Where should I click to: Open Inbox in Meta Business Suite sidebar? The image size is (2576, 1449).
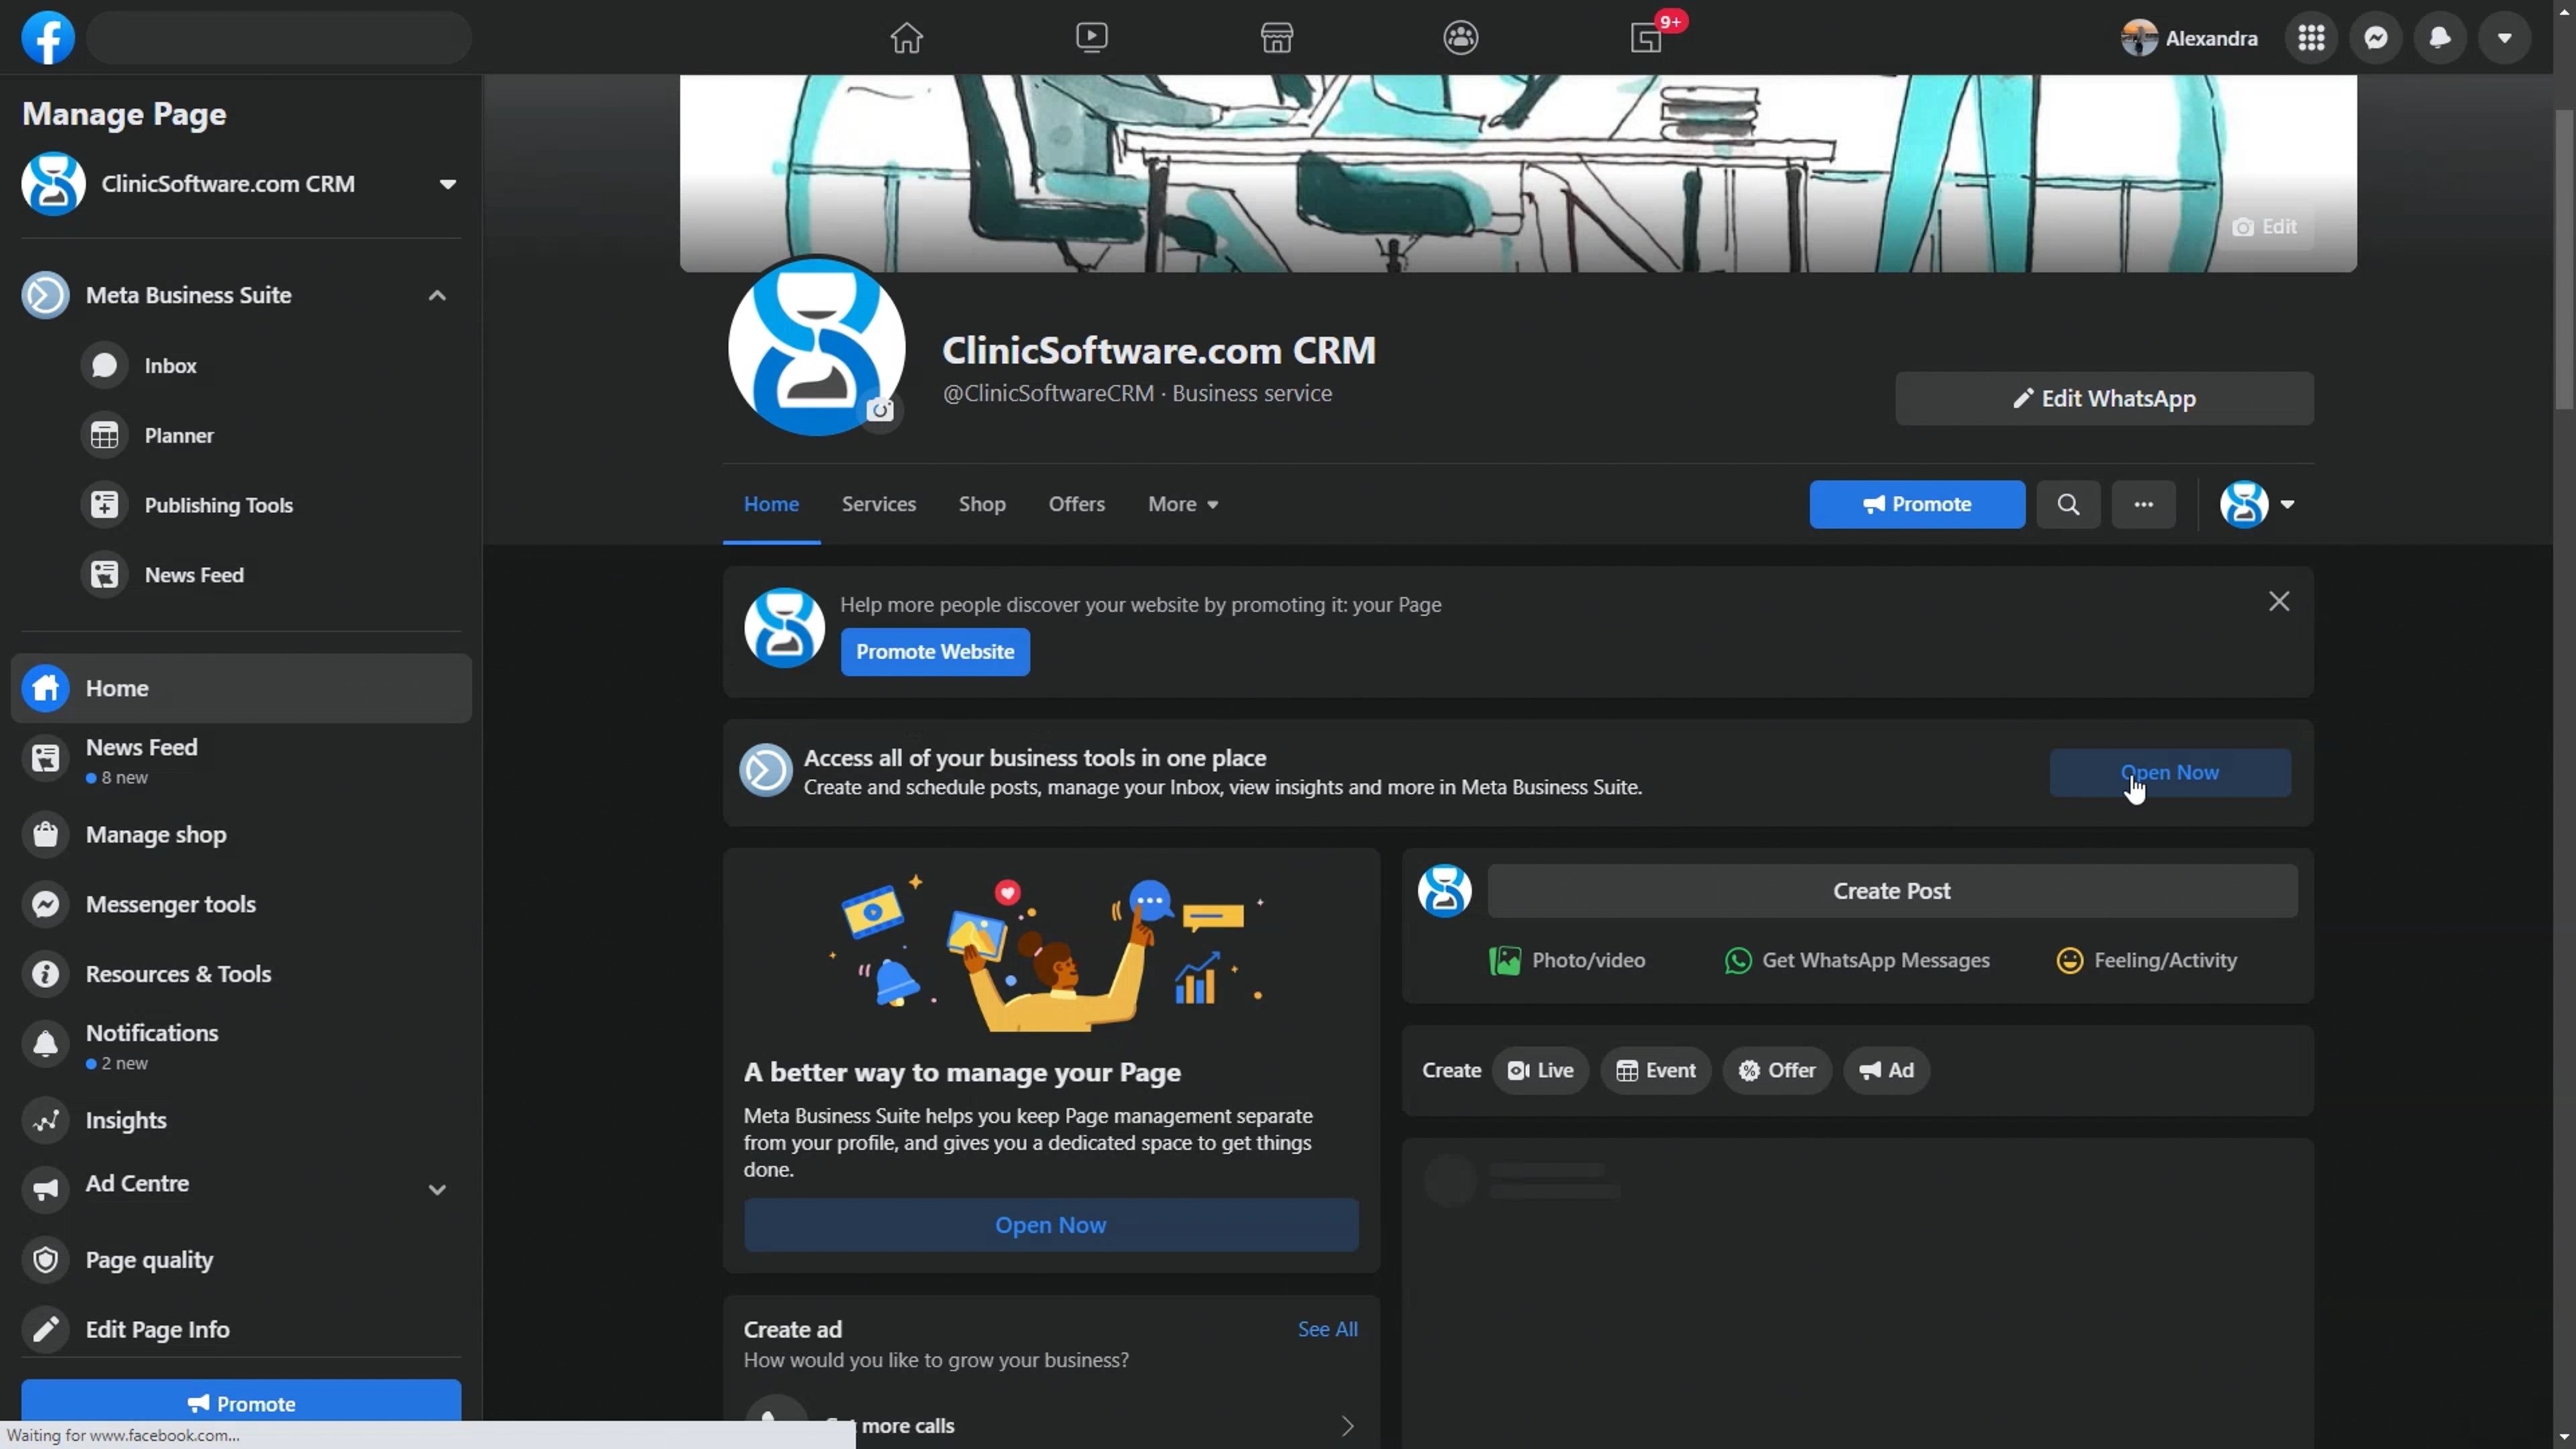[169, 365]
